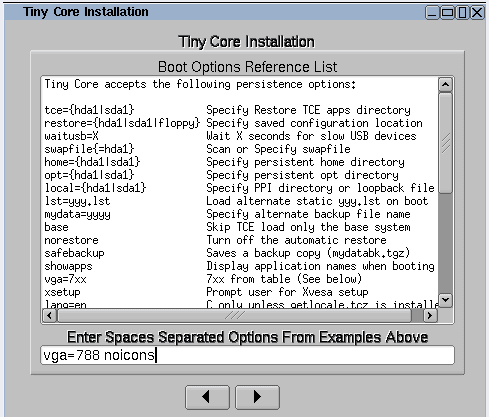Viewport: 489px width, 417px height.
Task: Click 'Turn off the automatic restore' description
Action: [296, 240]
